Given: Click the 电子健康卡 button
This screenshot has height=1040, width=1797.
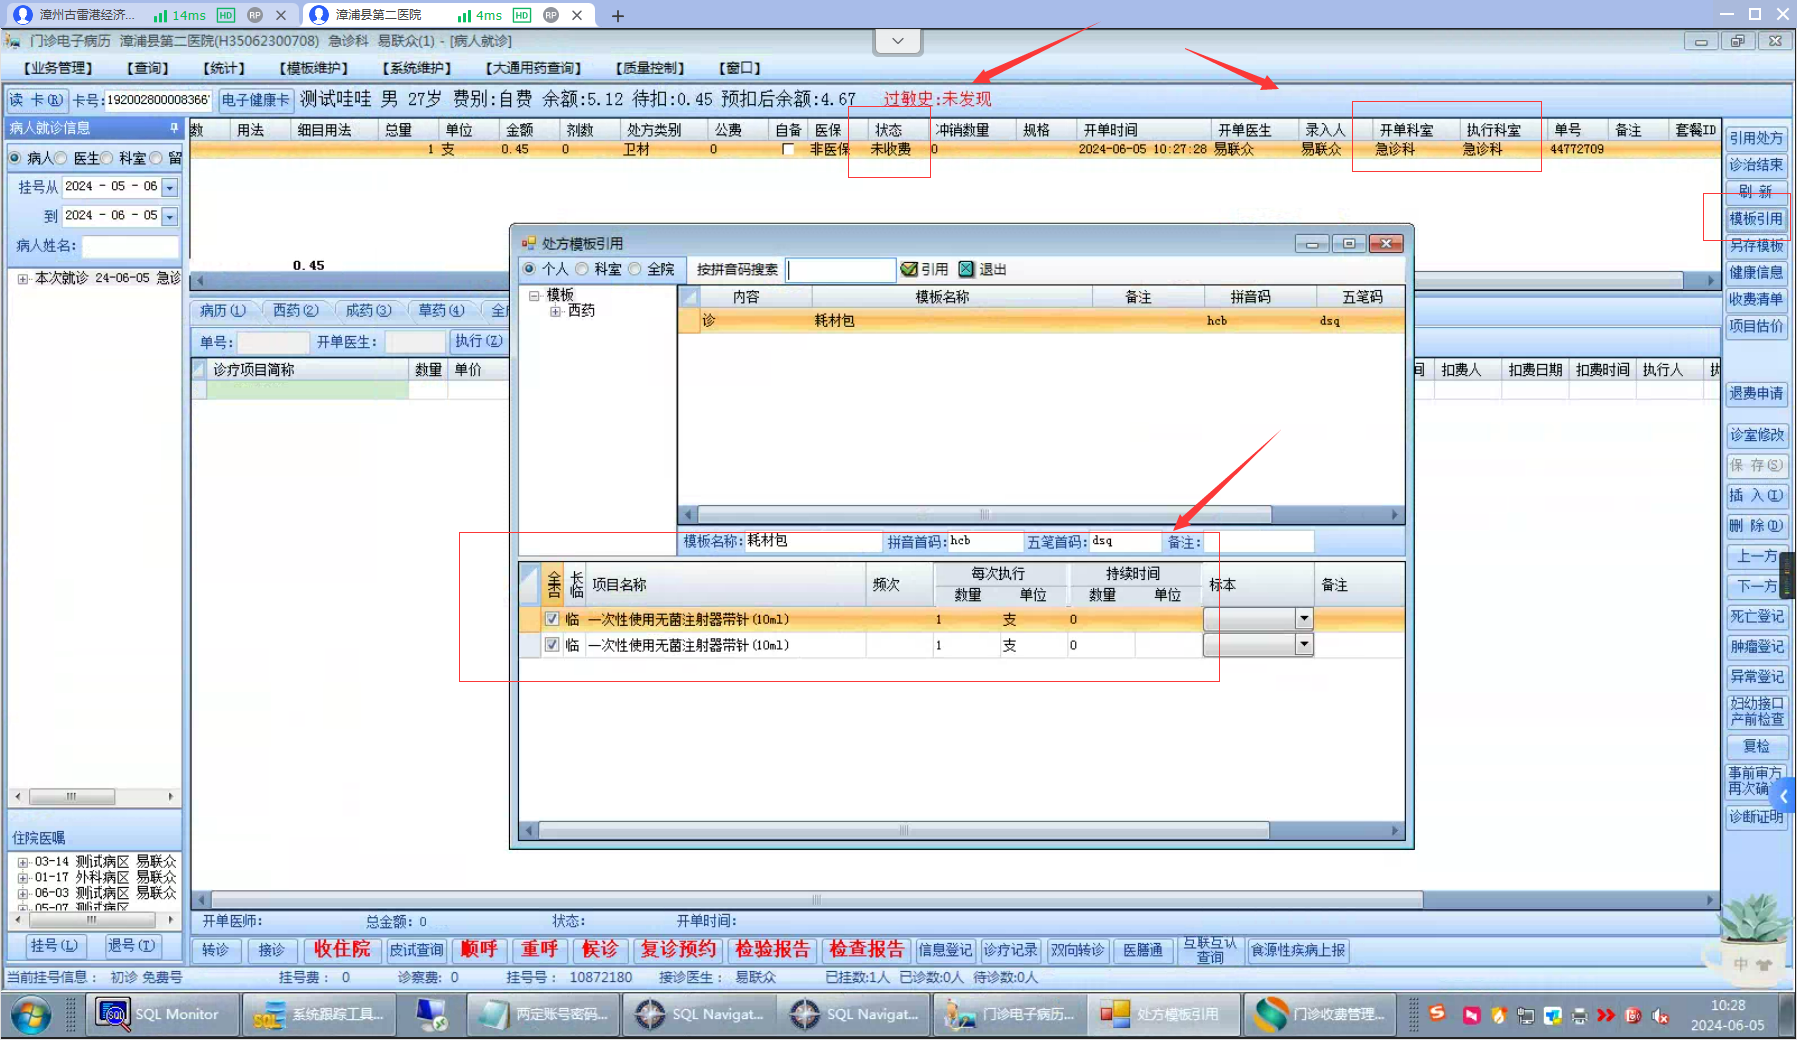Looking at the screenshot, I should point(255,100).
